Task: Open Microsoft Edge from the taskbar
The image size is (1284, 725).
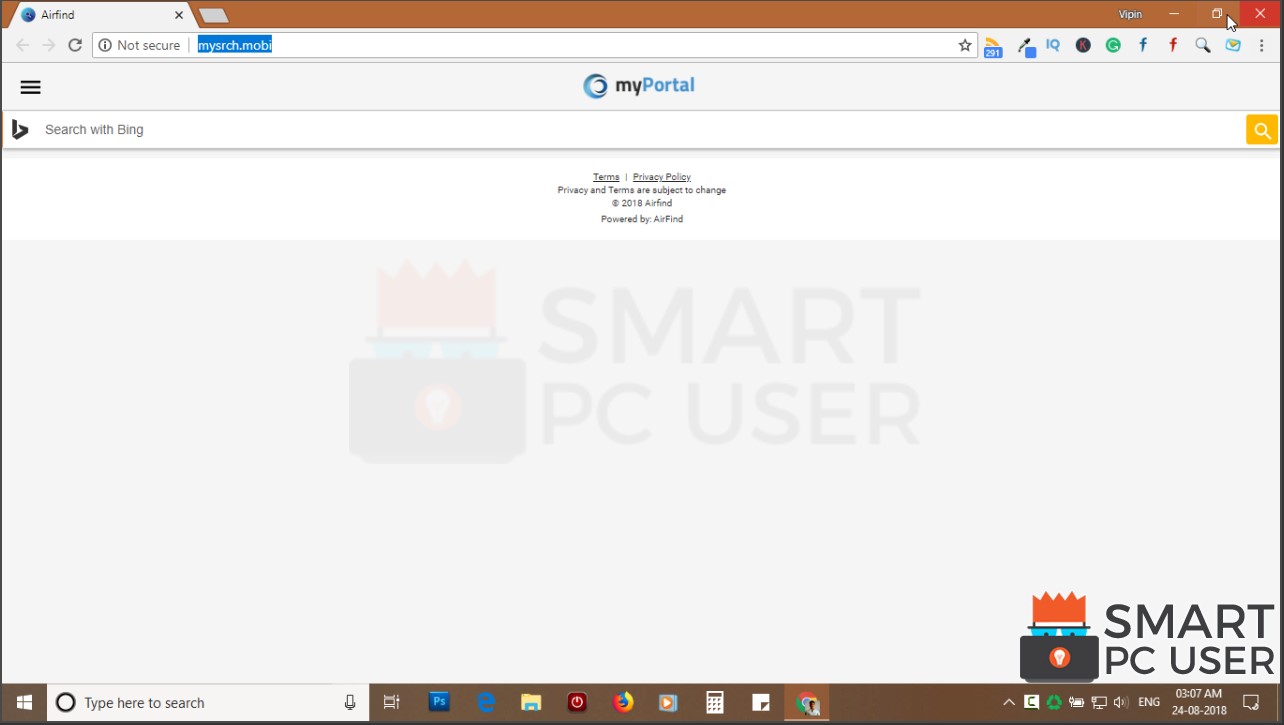Action: tap(486, 703)
